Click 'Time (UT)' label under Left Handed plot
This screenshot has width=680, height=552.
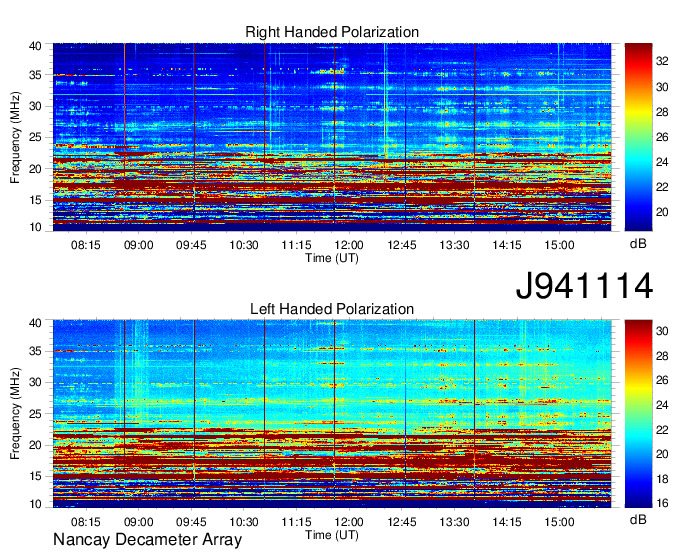tap(332, 535)
